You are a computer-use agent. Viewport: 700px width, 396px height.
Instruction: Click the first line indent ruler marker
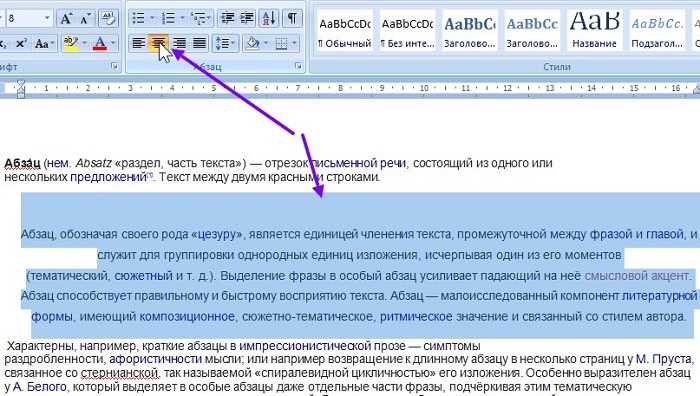[21, 84]
